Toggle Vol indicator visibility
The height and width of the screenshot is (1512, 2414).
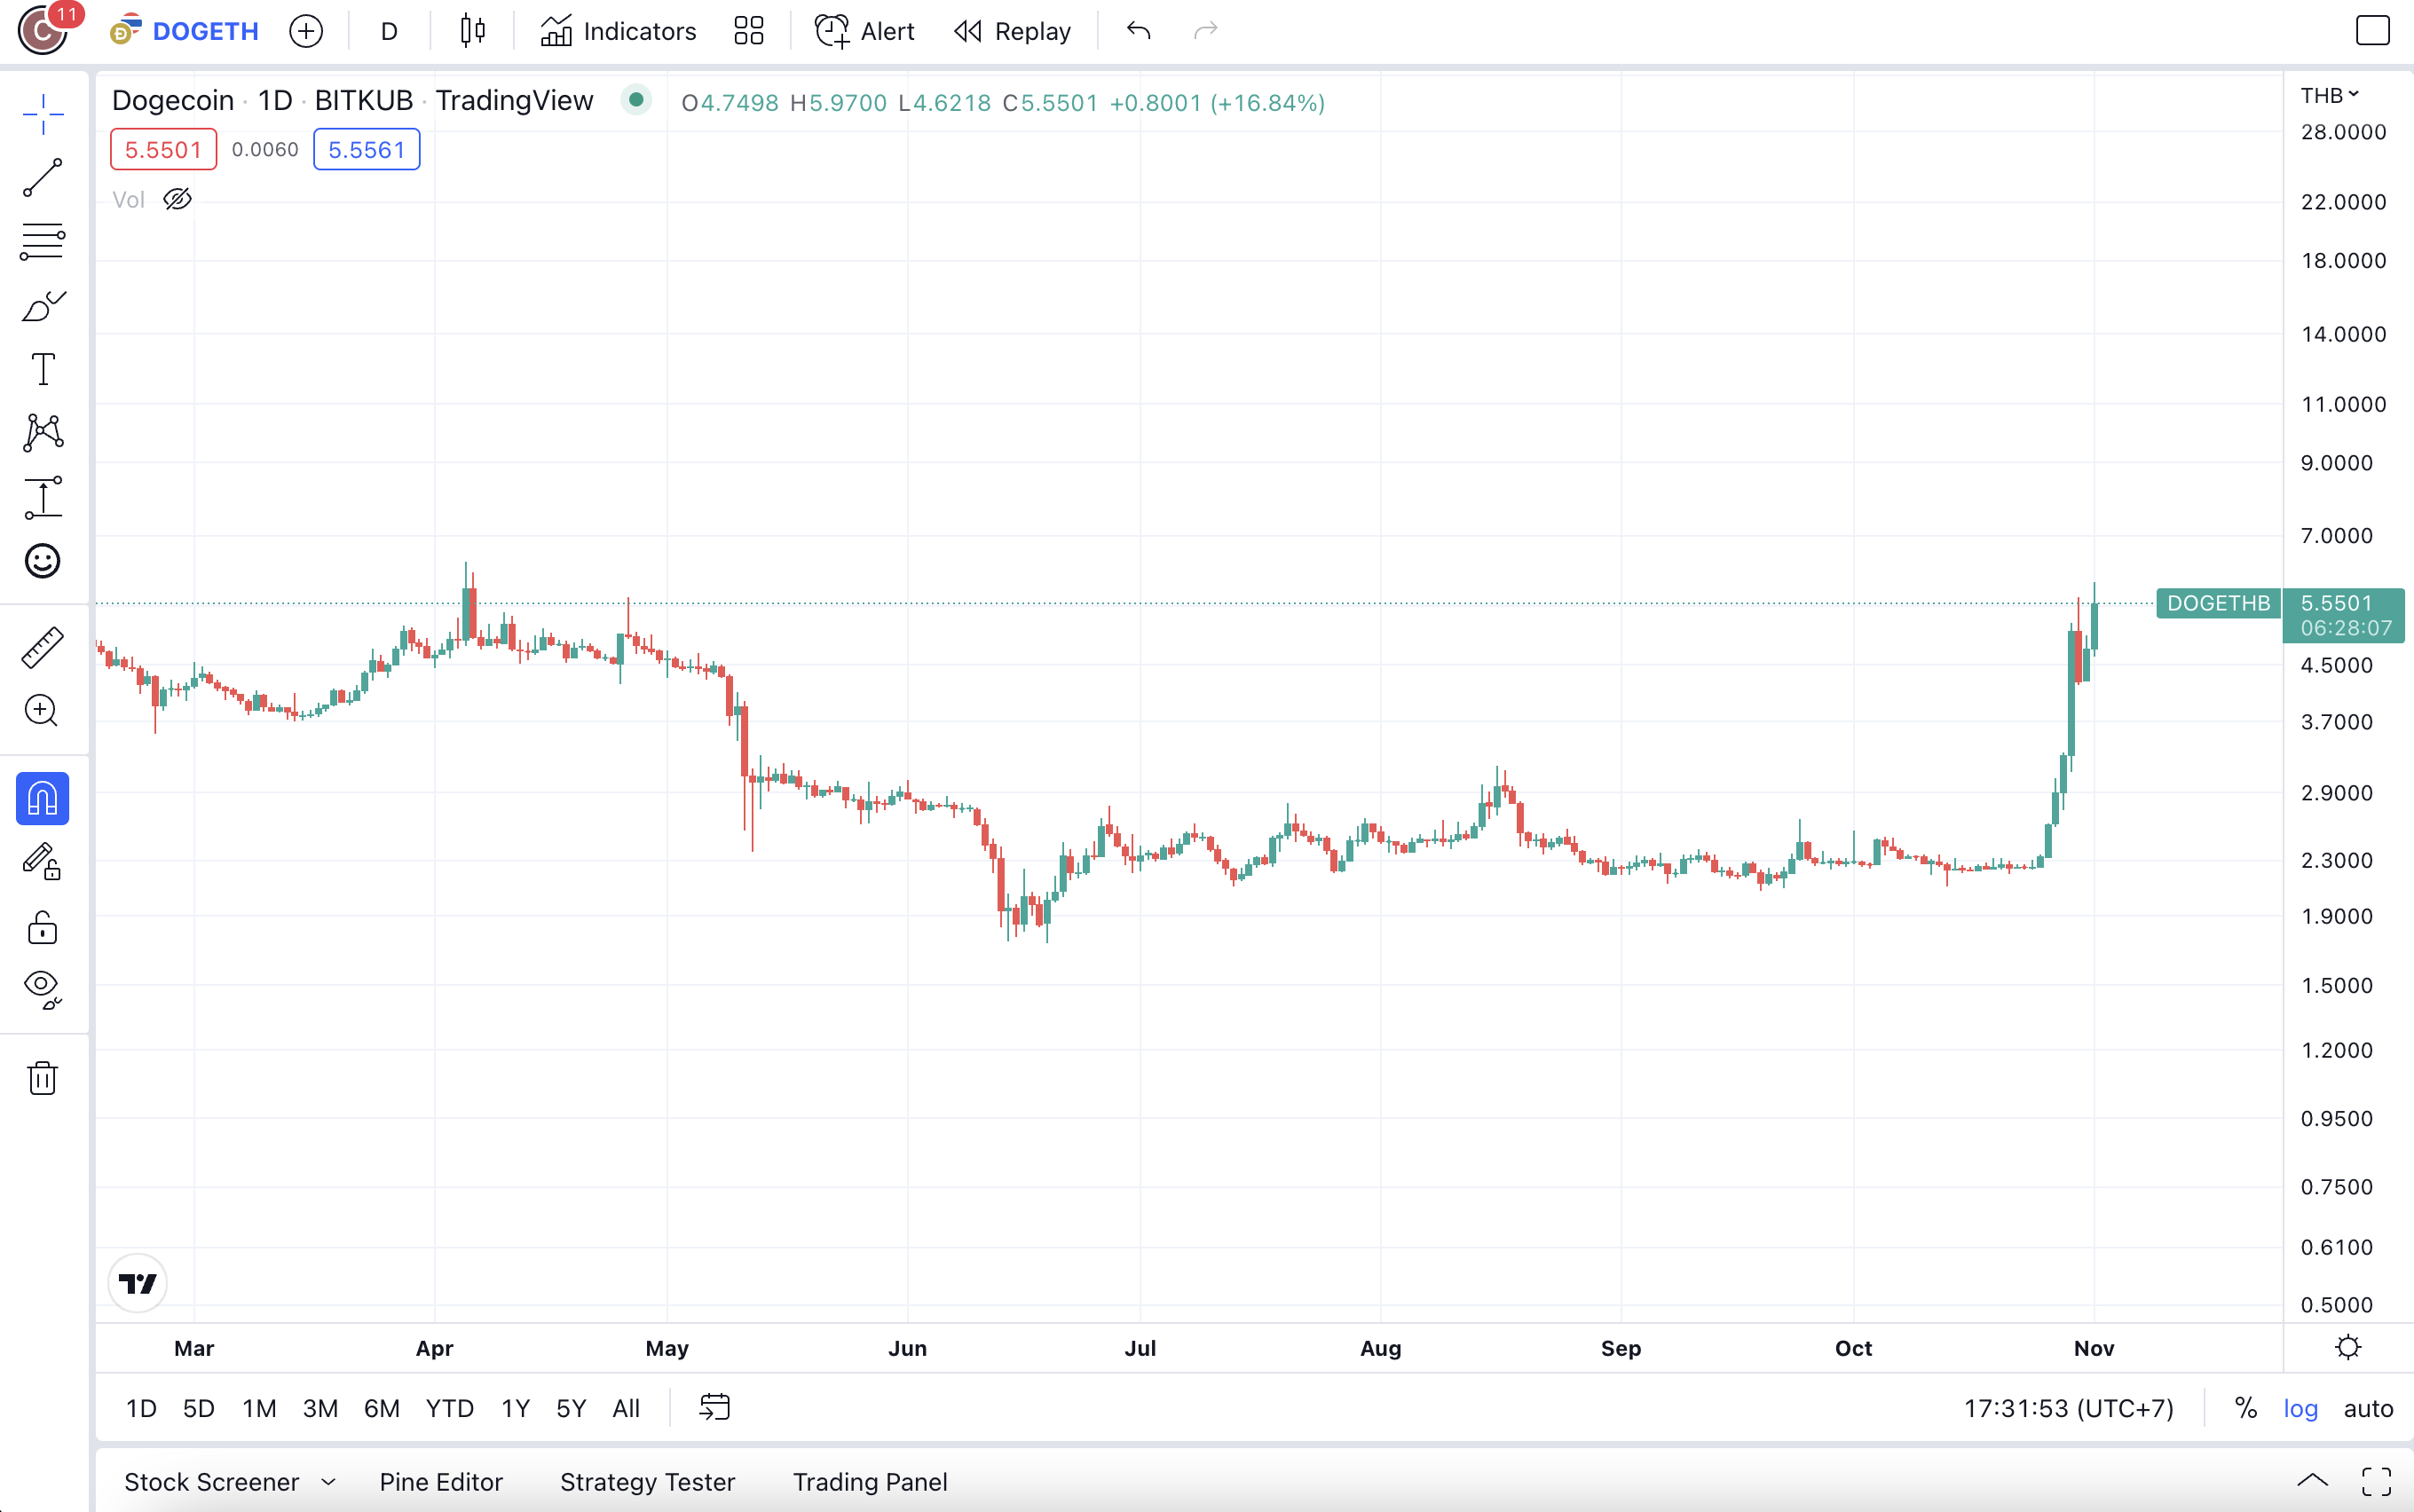point(178,199)
